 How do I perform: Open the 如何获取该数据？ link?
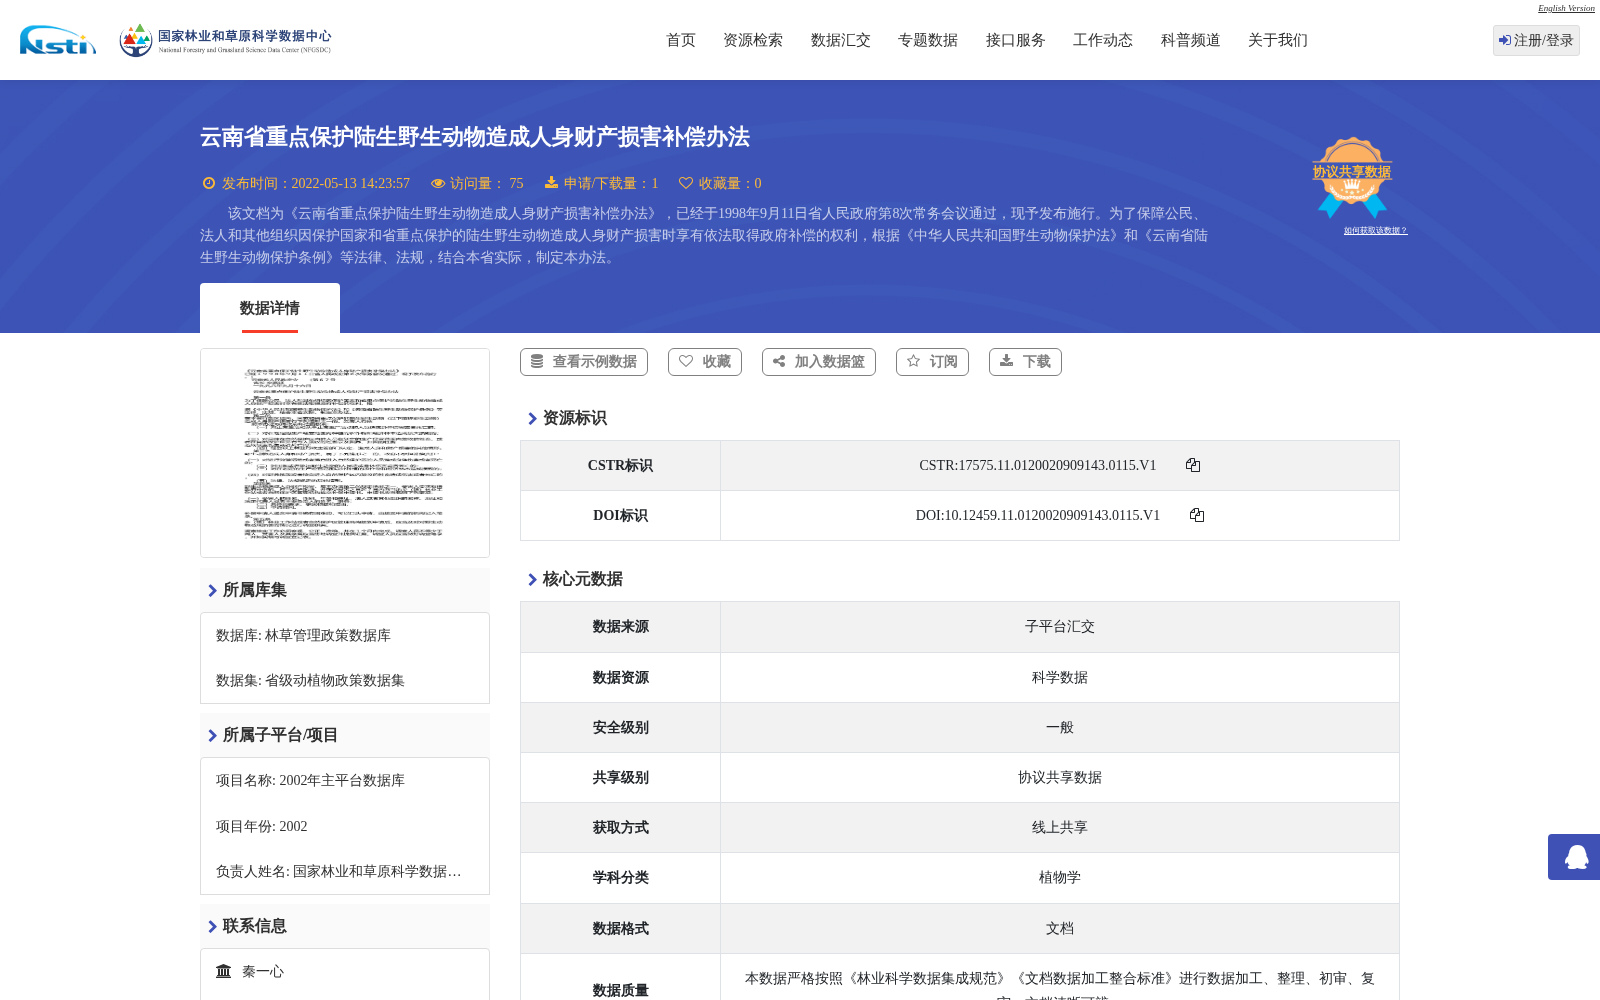pos(1375,230)
